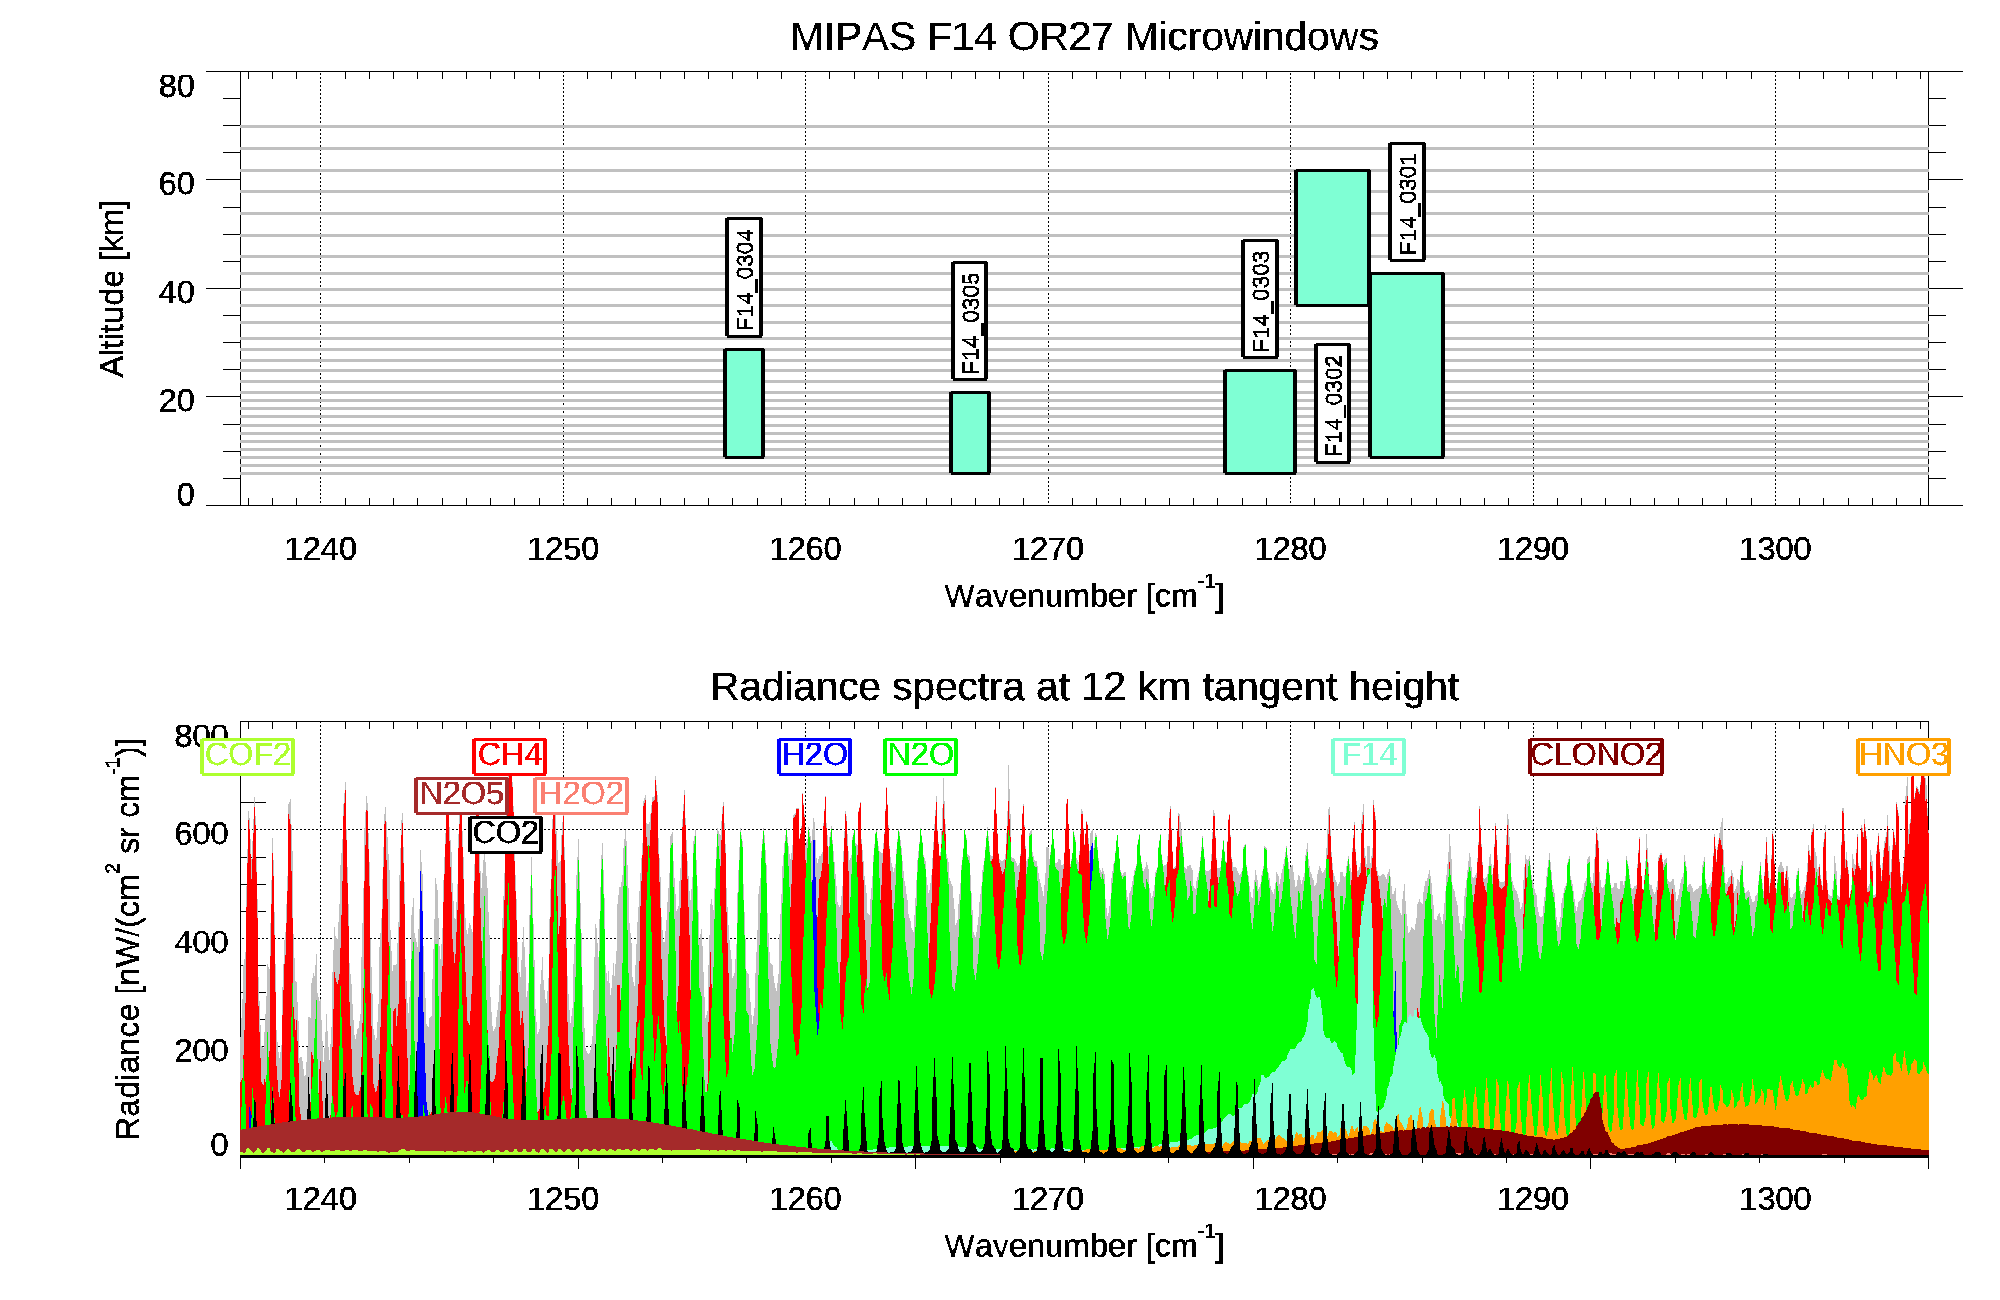This screenshot has width=2000, height=1300.
Task: Click the F14_0301 microwindow label
Action: 1407,202
